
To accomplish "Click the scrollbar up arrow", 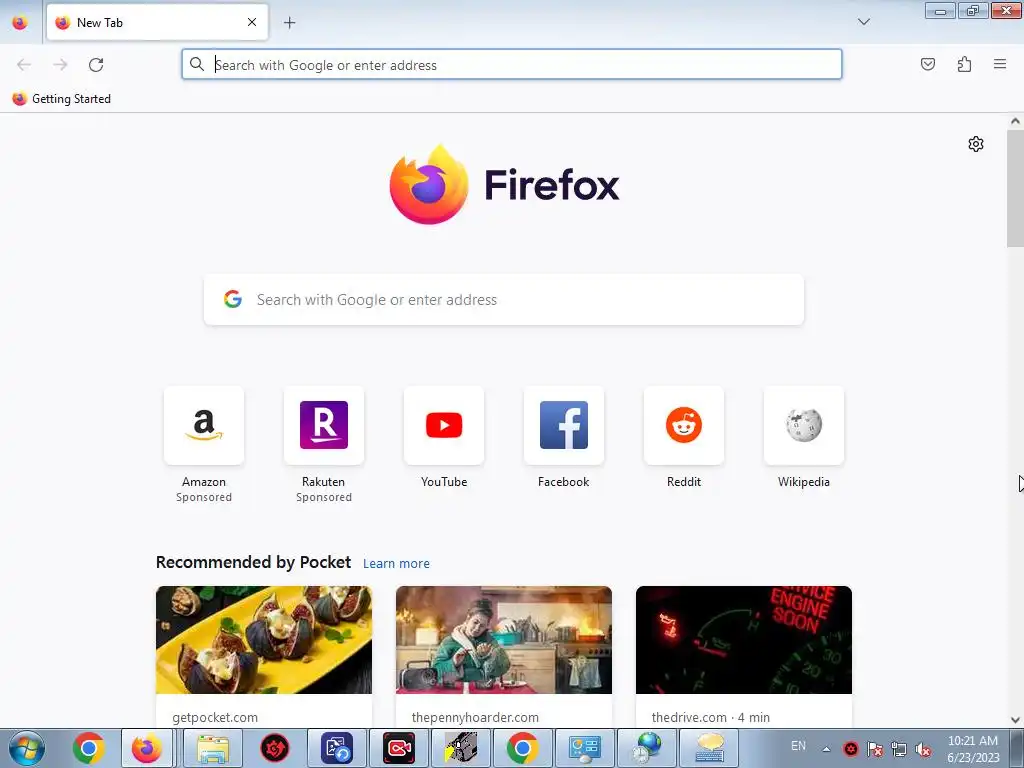I will pyautogui.click(x=1015, y=121).
